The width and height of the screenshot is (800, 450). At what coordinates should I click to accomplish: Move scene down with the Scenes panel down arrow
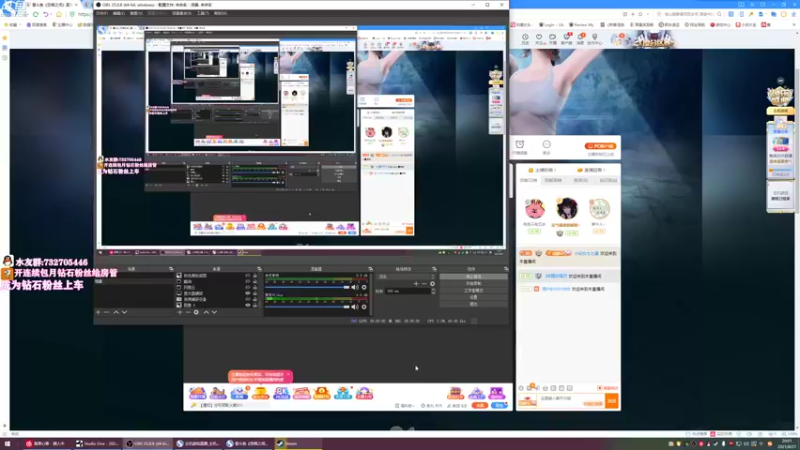click(124, 312)
